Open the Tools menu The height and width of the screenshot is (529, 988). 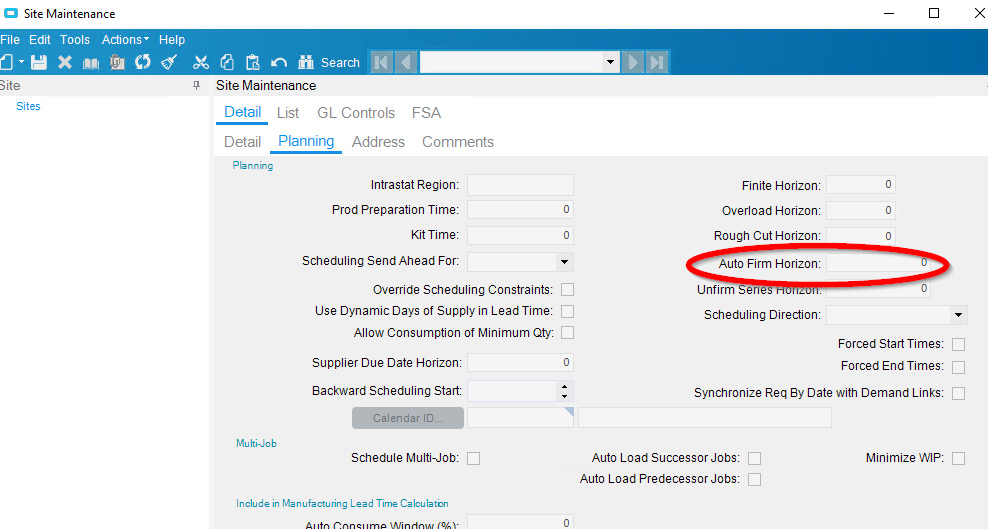coord(75,40)
